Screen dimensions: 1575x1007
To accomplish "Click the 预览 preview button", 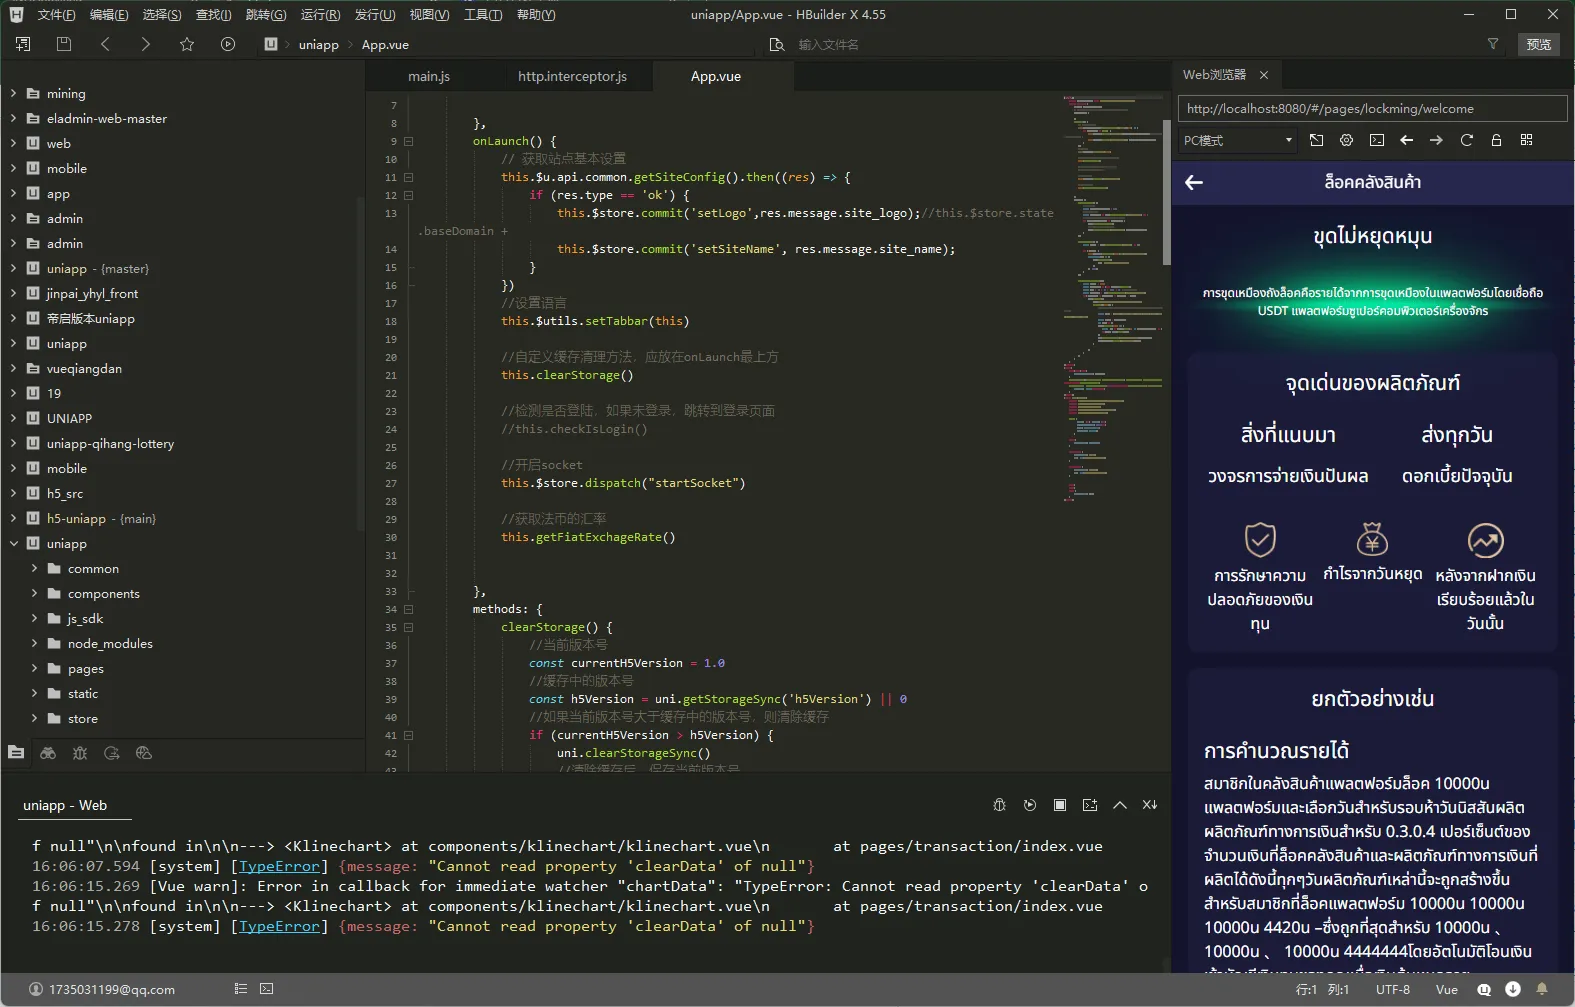I will click(1538, 44).
